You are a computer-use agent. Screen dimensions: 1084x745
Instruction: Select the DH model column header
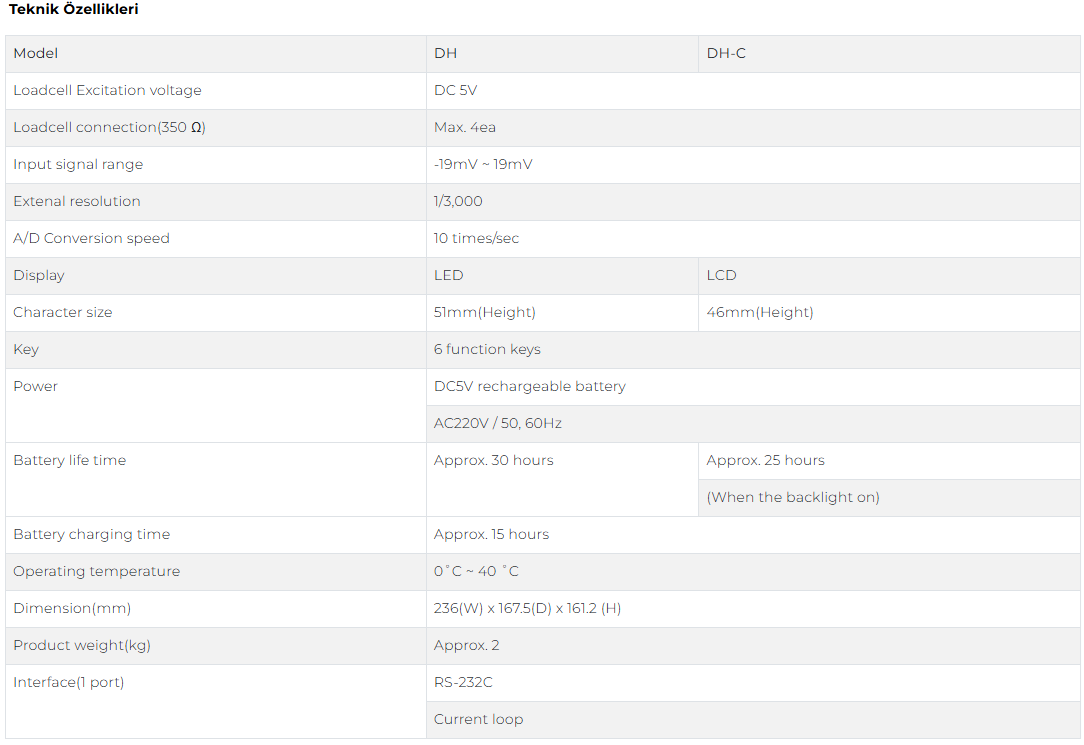446,54
